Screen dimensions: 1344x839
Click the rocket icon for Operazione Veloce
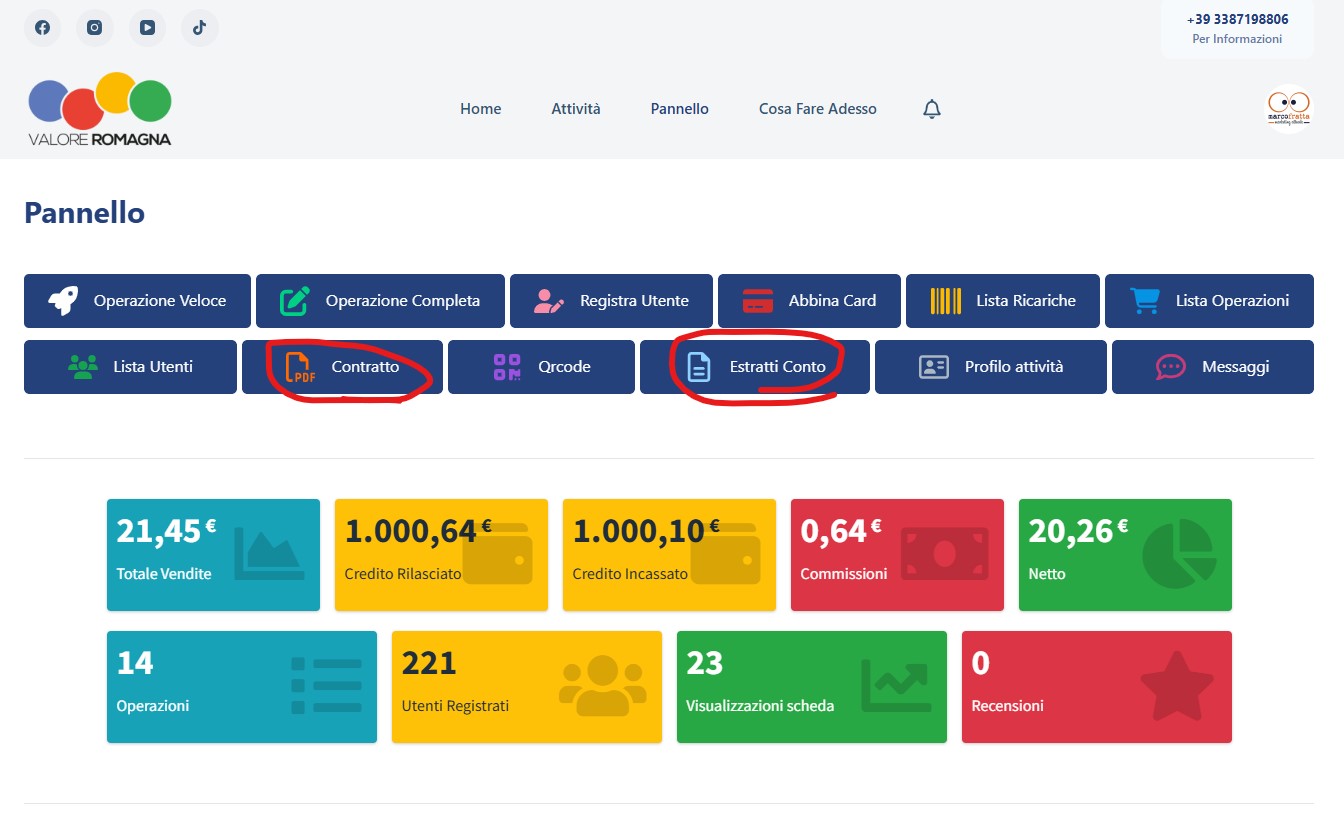(x=64, y=301)
